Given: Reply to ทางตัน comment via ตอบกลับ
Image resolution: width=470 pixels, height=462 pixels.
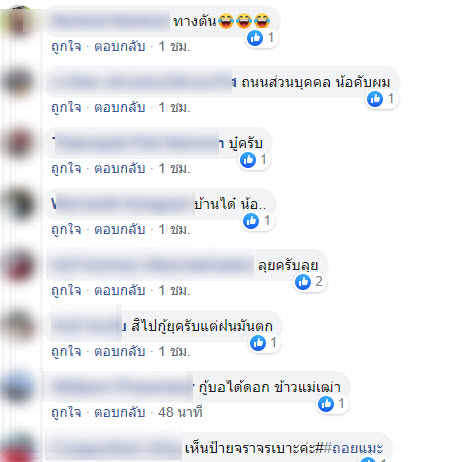Looking at the screenshot, I should click(120, 46).
